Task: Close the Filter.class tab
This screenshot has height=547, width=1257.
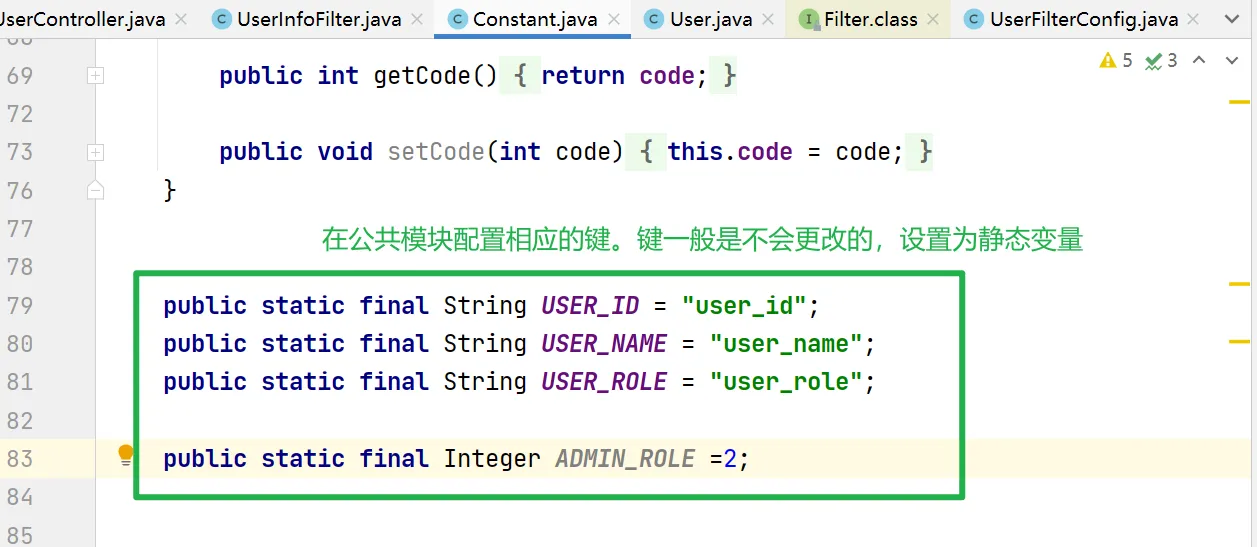Action: (934, 19)
